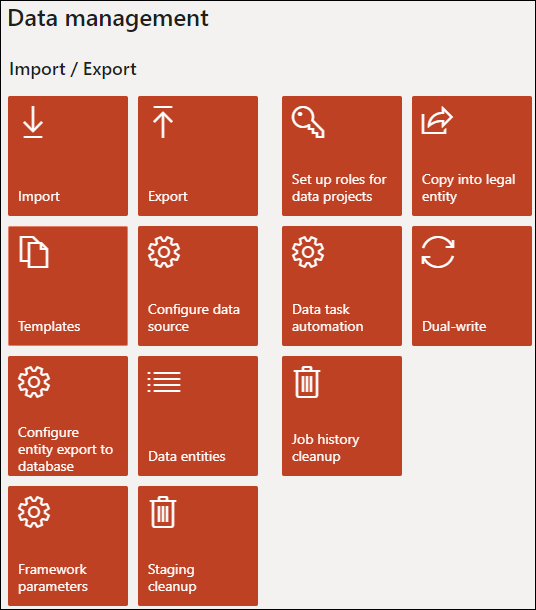Click the Dual-write sync arrows icon
Image resolution: width=536 pixels, height=610 pixels.
click(438, 252)
